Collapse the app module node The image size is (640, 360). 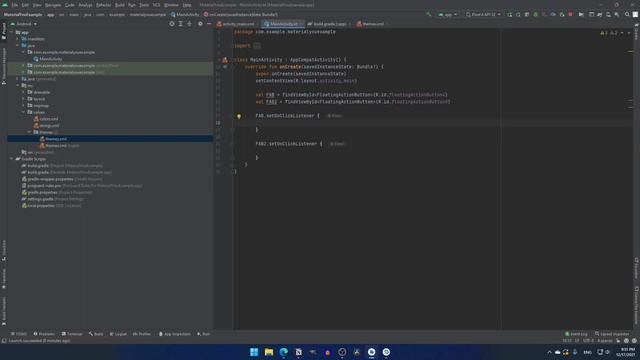coord(12,32)
